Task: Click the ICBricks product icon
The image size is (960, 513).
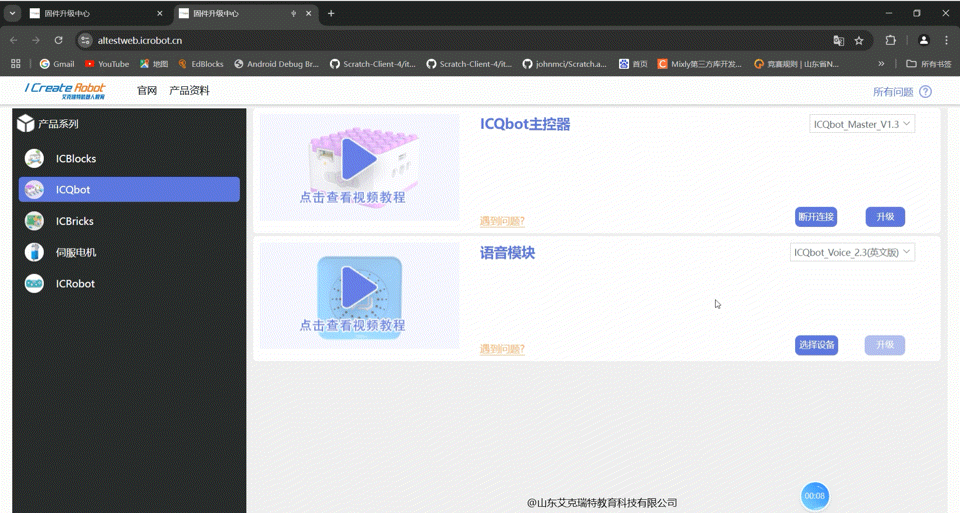Action: (x=34, y=221)
